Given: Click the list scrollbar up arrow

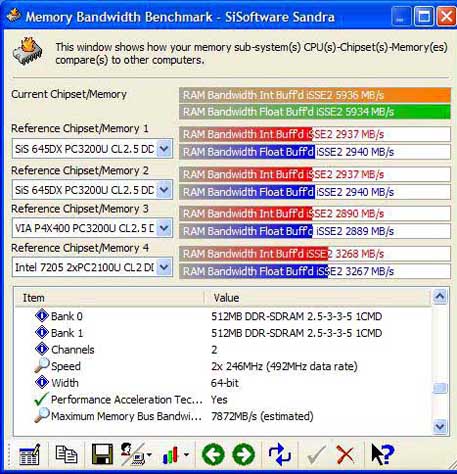Looking at the screenshot, I should (x=439, y=297).
